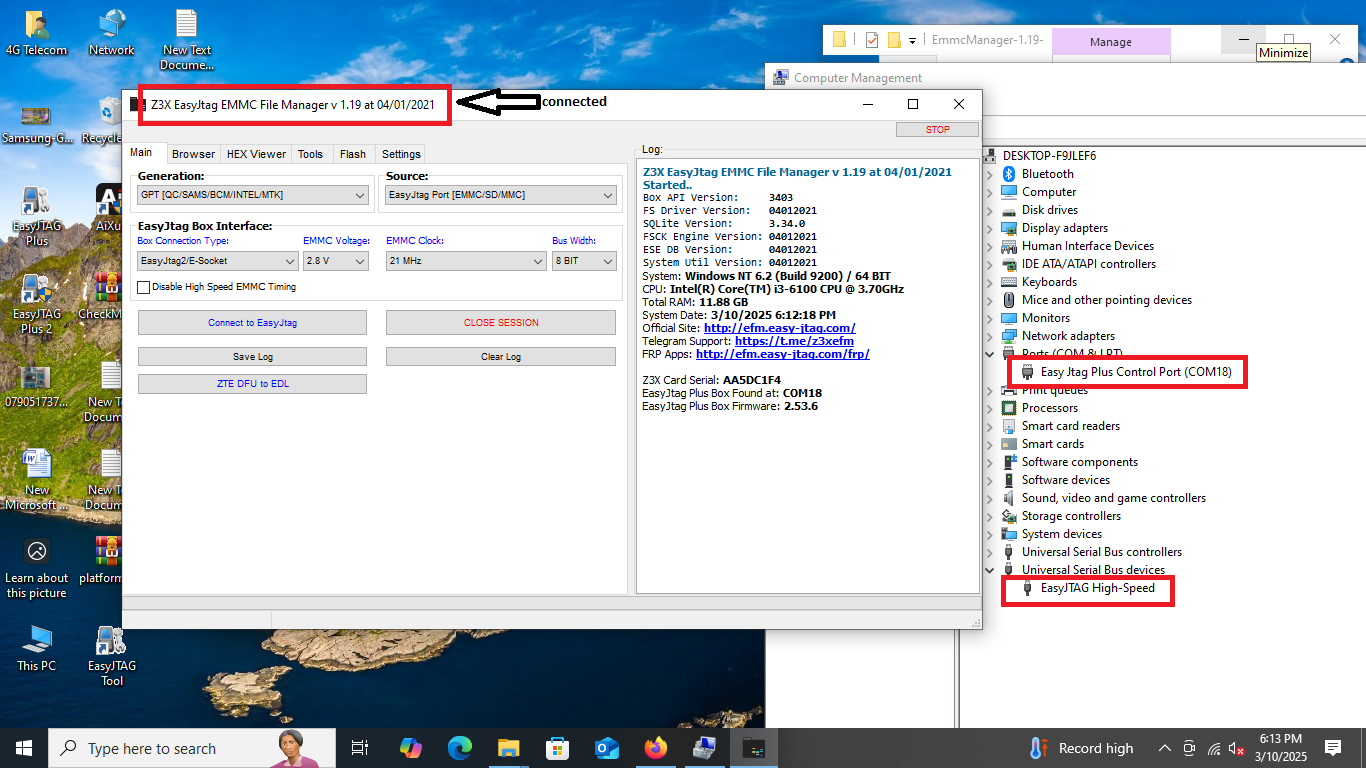Open the EasyJTAG Plus 2 desktop icon

36,305
